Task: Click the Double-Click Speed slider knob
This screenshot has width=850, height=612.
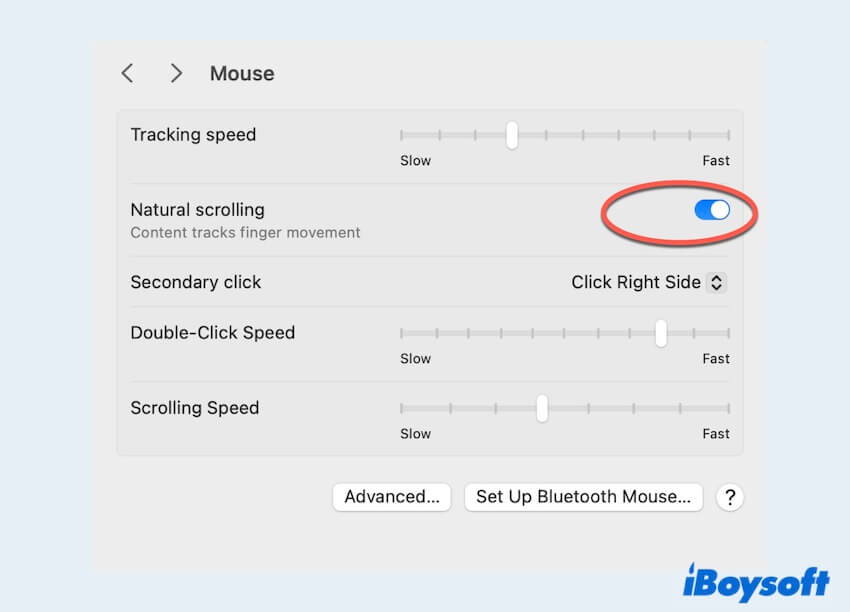Action: point(661,334)
